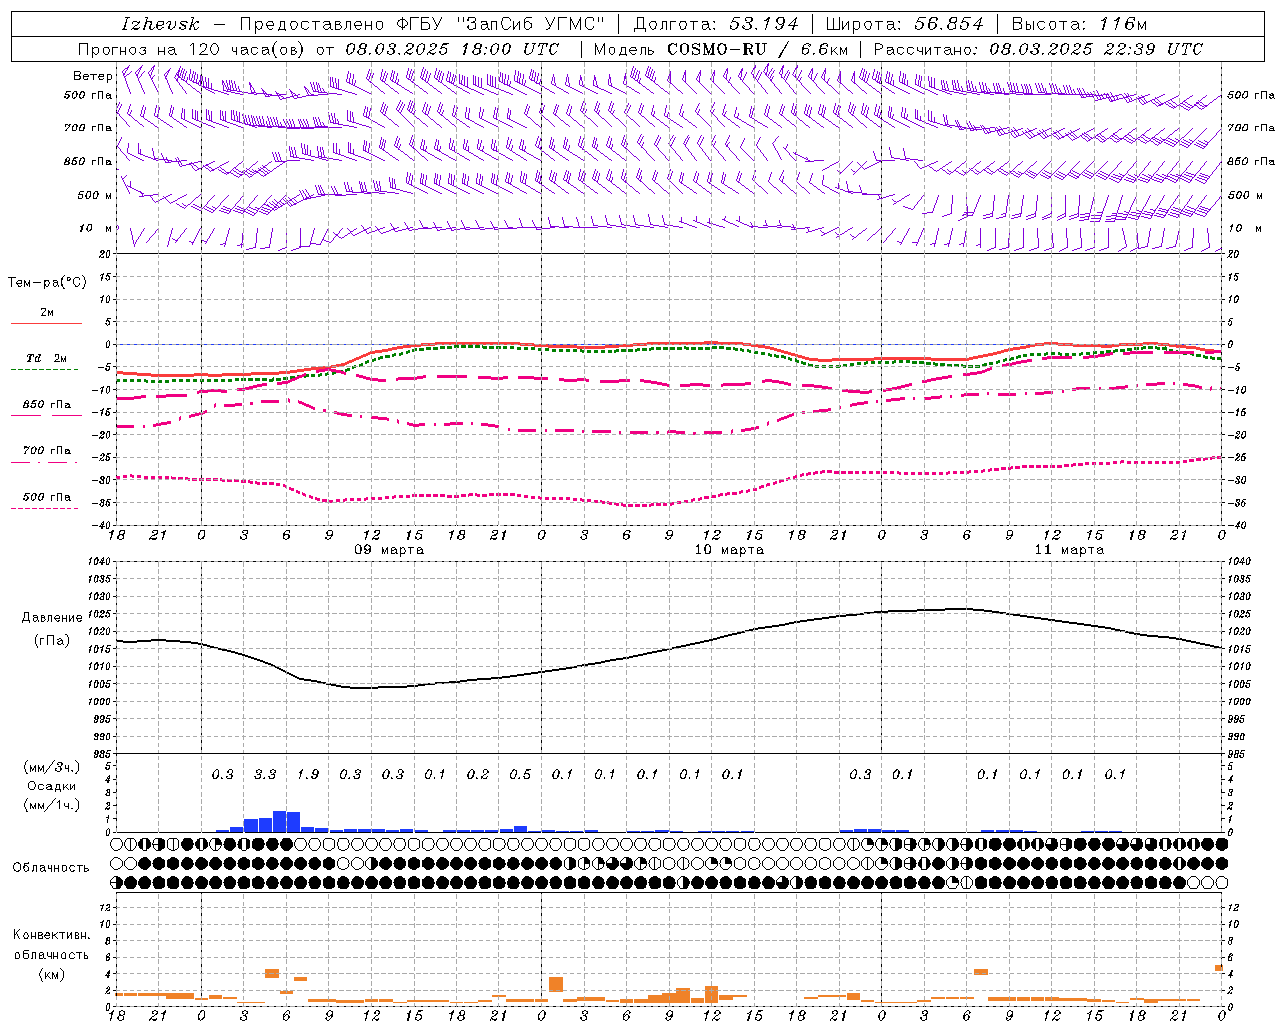This screenshot has width=1280, height=1024.
Task: Select the 'Высота: 116м' elevation text
Action: point(1079,24)
